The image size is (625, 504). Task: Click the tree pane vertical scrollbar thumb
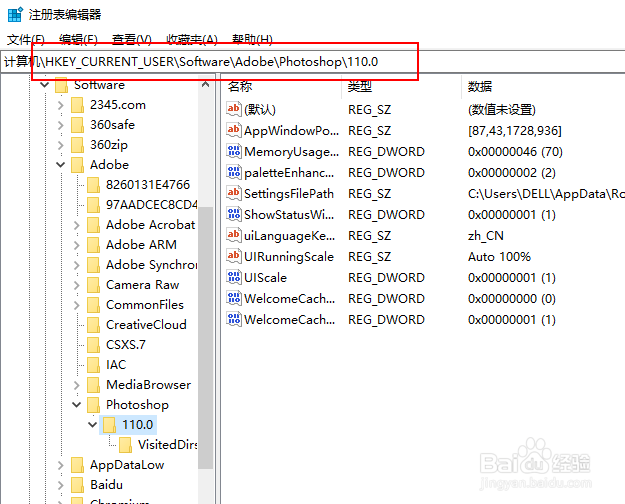pyautogui.click(x=205, y=338)
